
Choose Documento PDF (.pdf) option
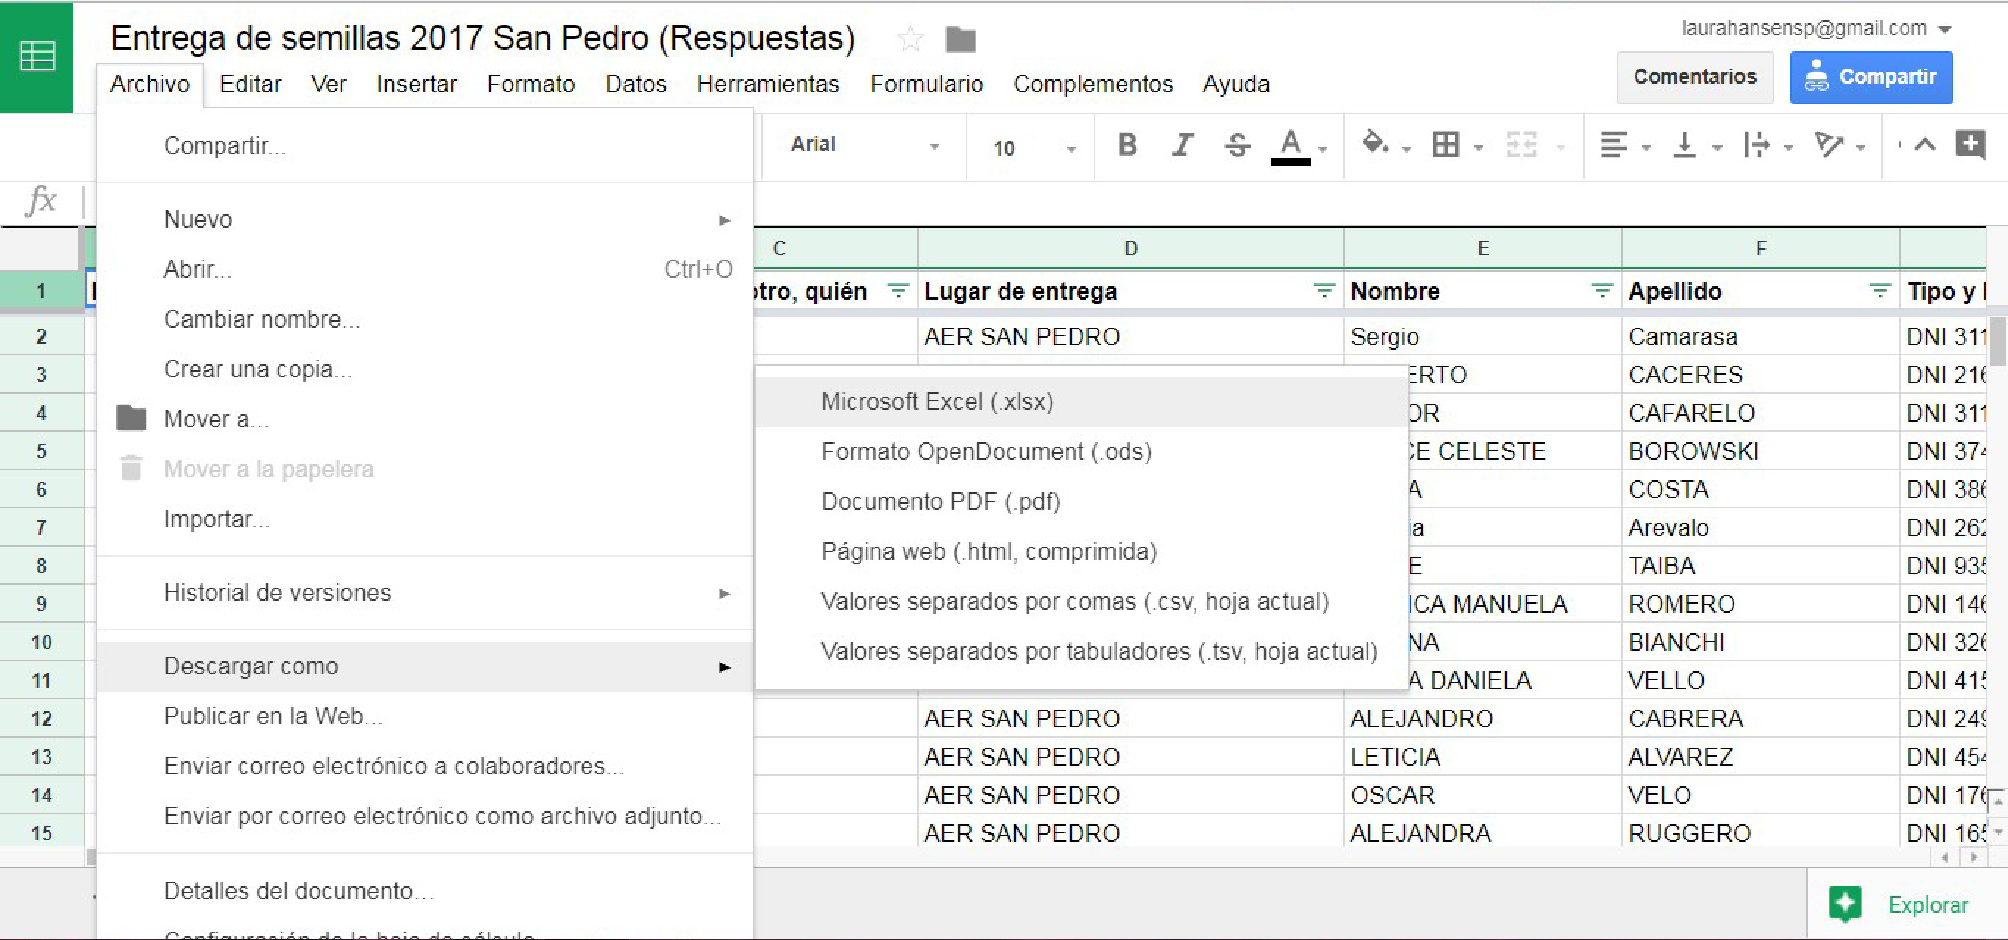940,502
